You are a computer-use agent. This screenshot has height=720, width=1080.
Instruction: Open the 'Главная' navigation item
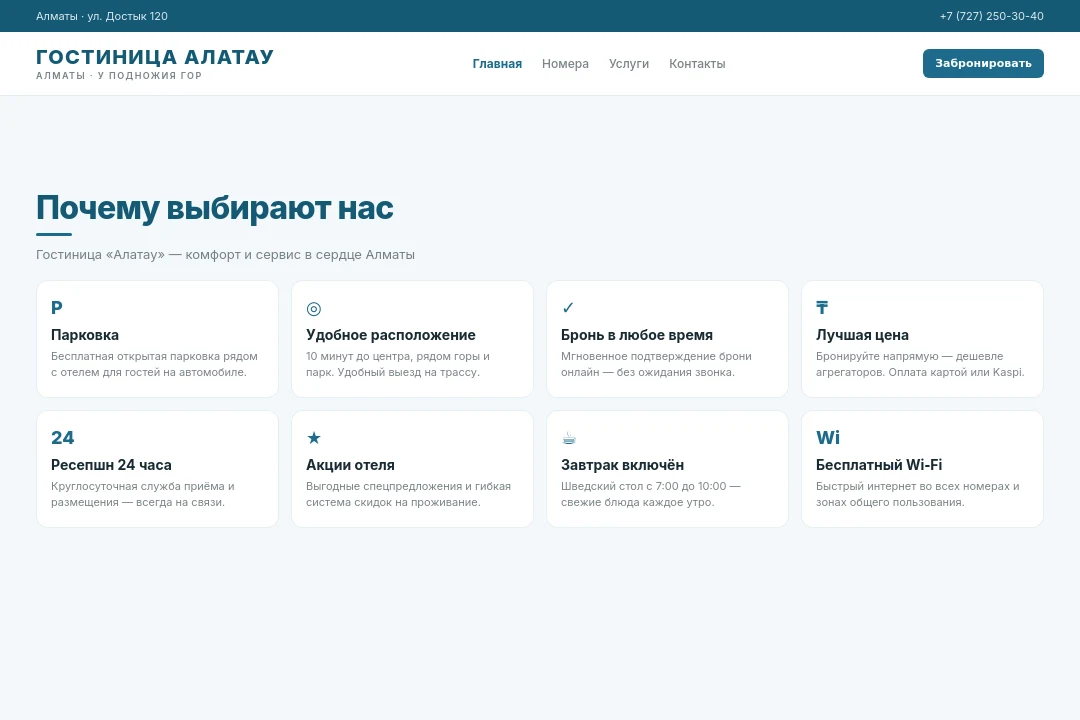click(x=497, y=63)
